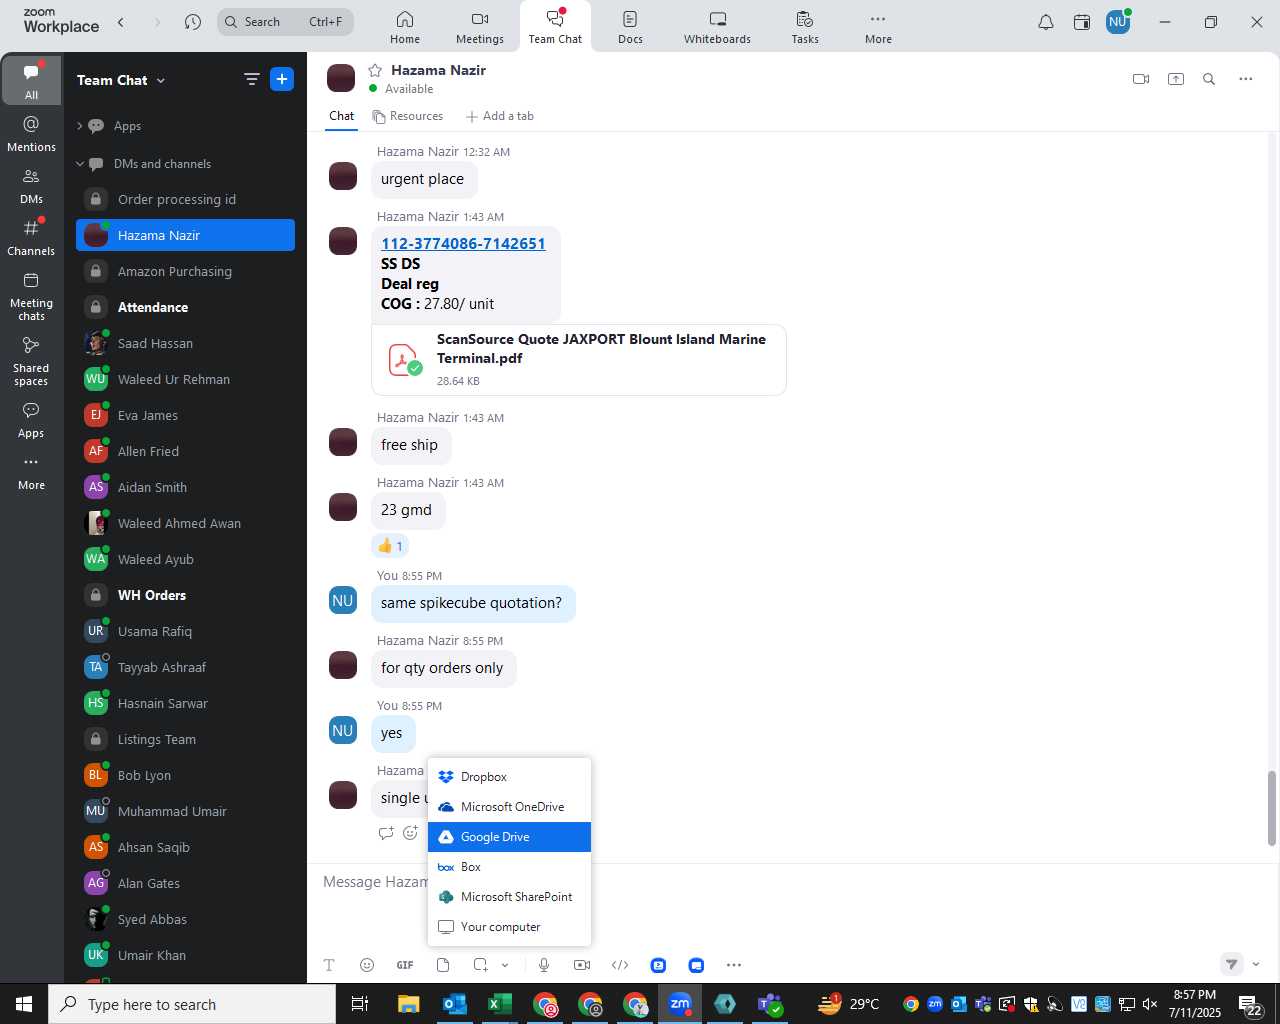
Task: Open Tasks from top navigation
Action: 805,27
